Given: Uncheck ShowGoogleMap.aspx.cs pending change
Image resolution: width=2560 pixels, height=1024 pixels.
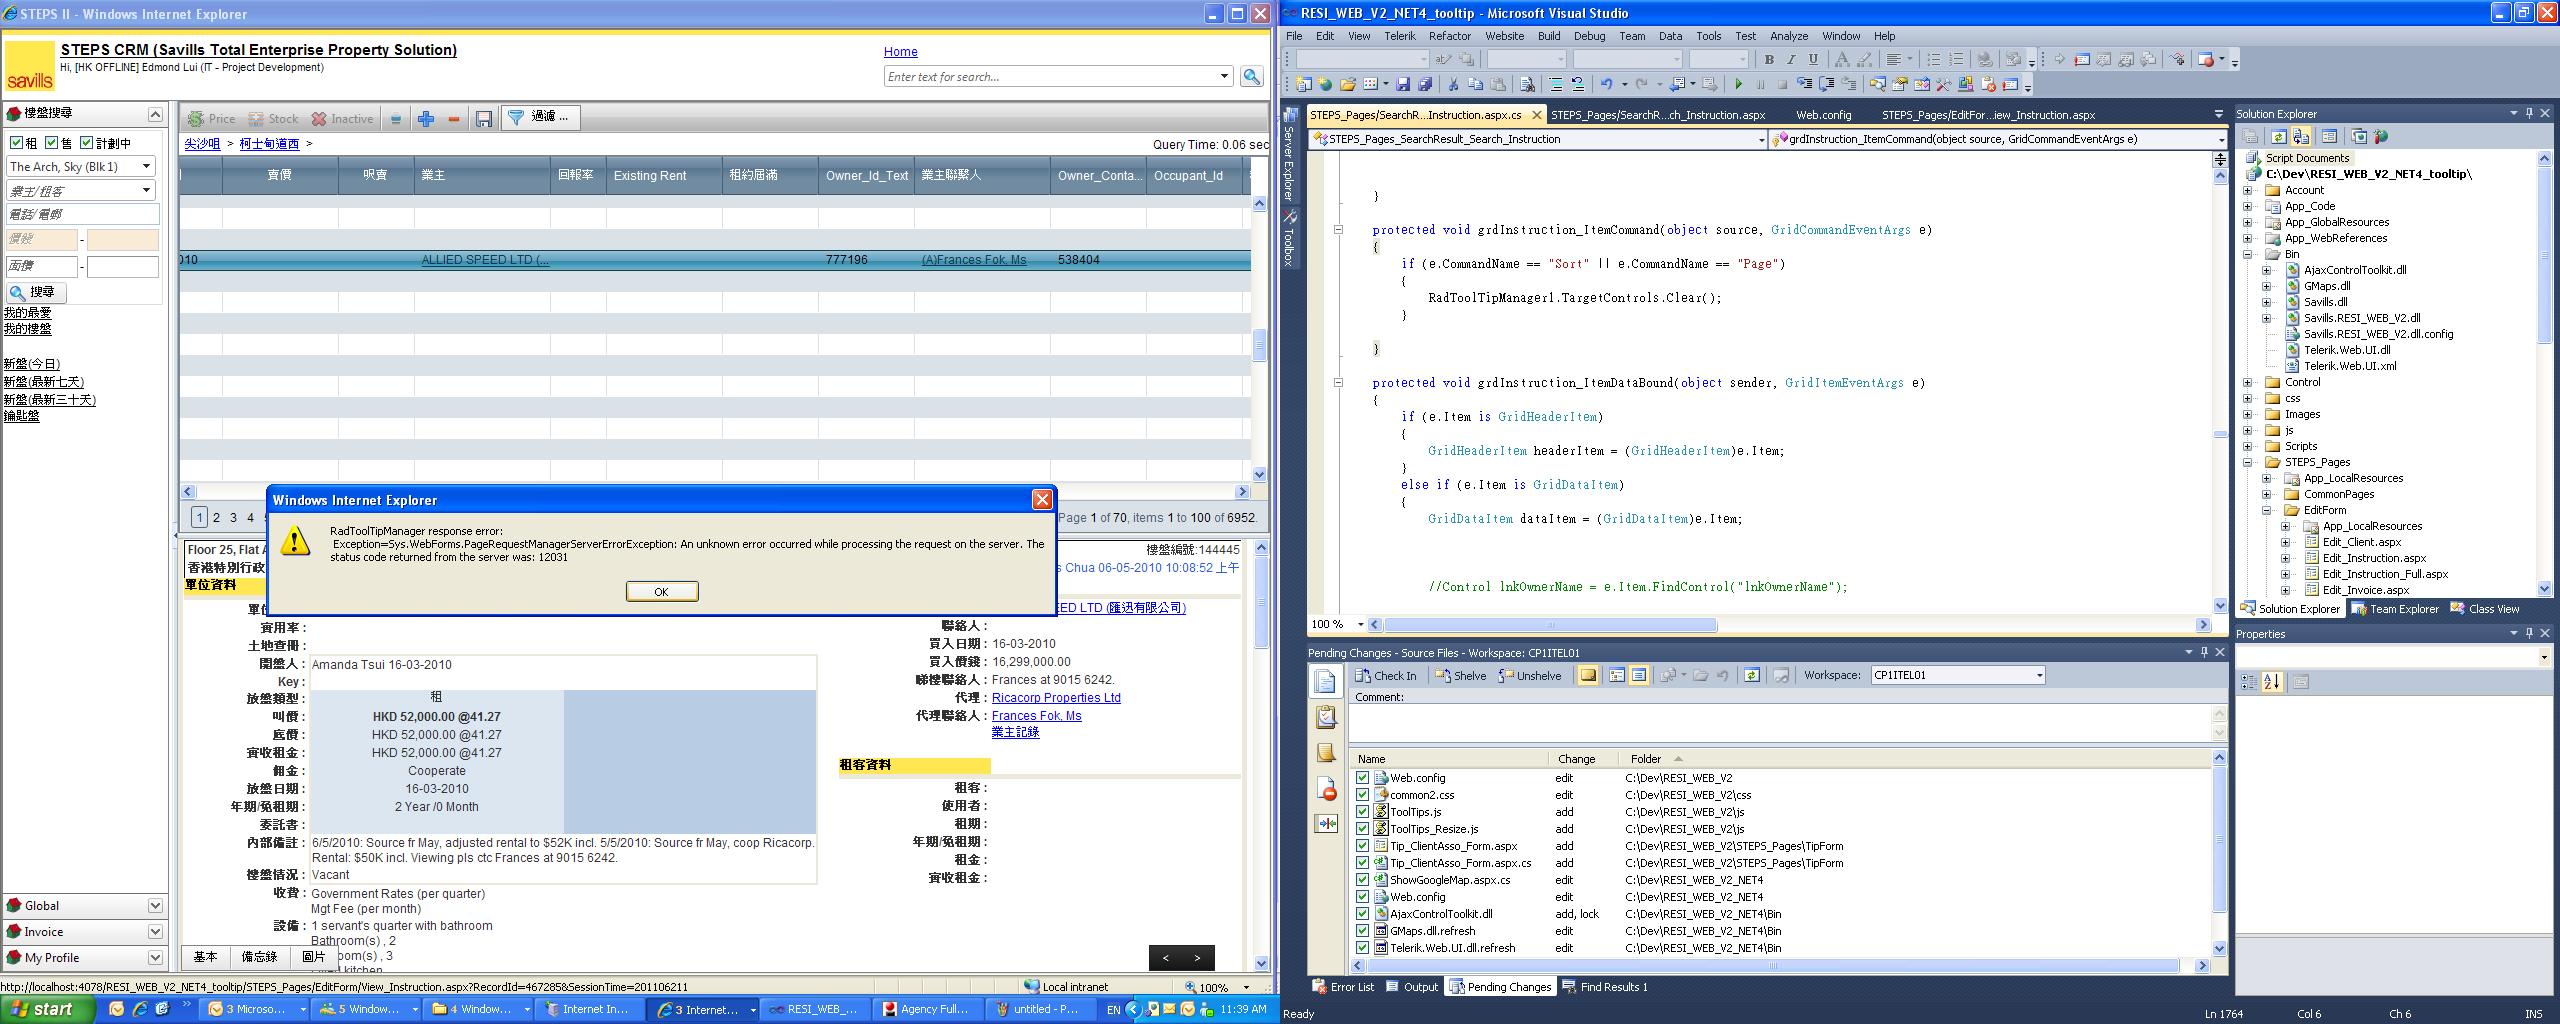Looking at the screenshot, I should 1362,880.
